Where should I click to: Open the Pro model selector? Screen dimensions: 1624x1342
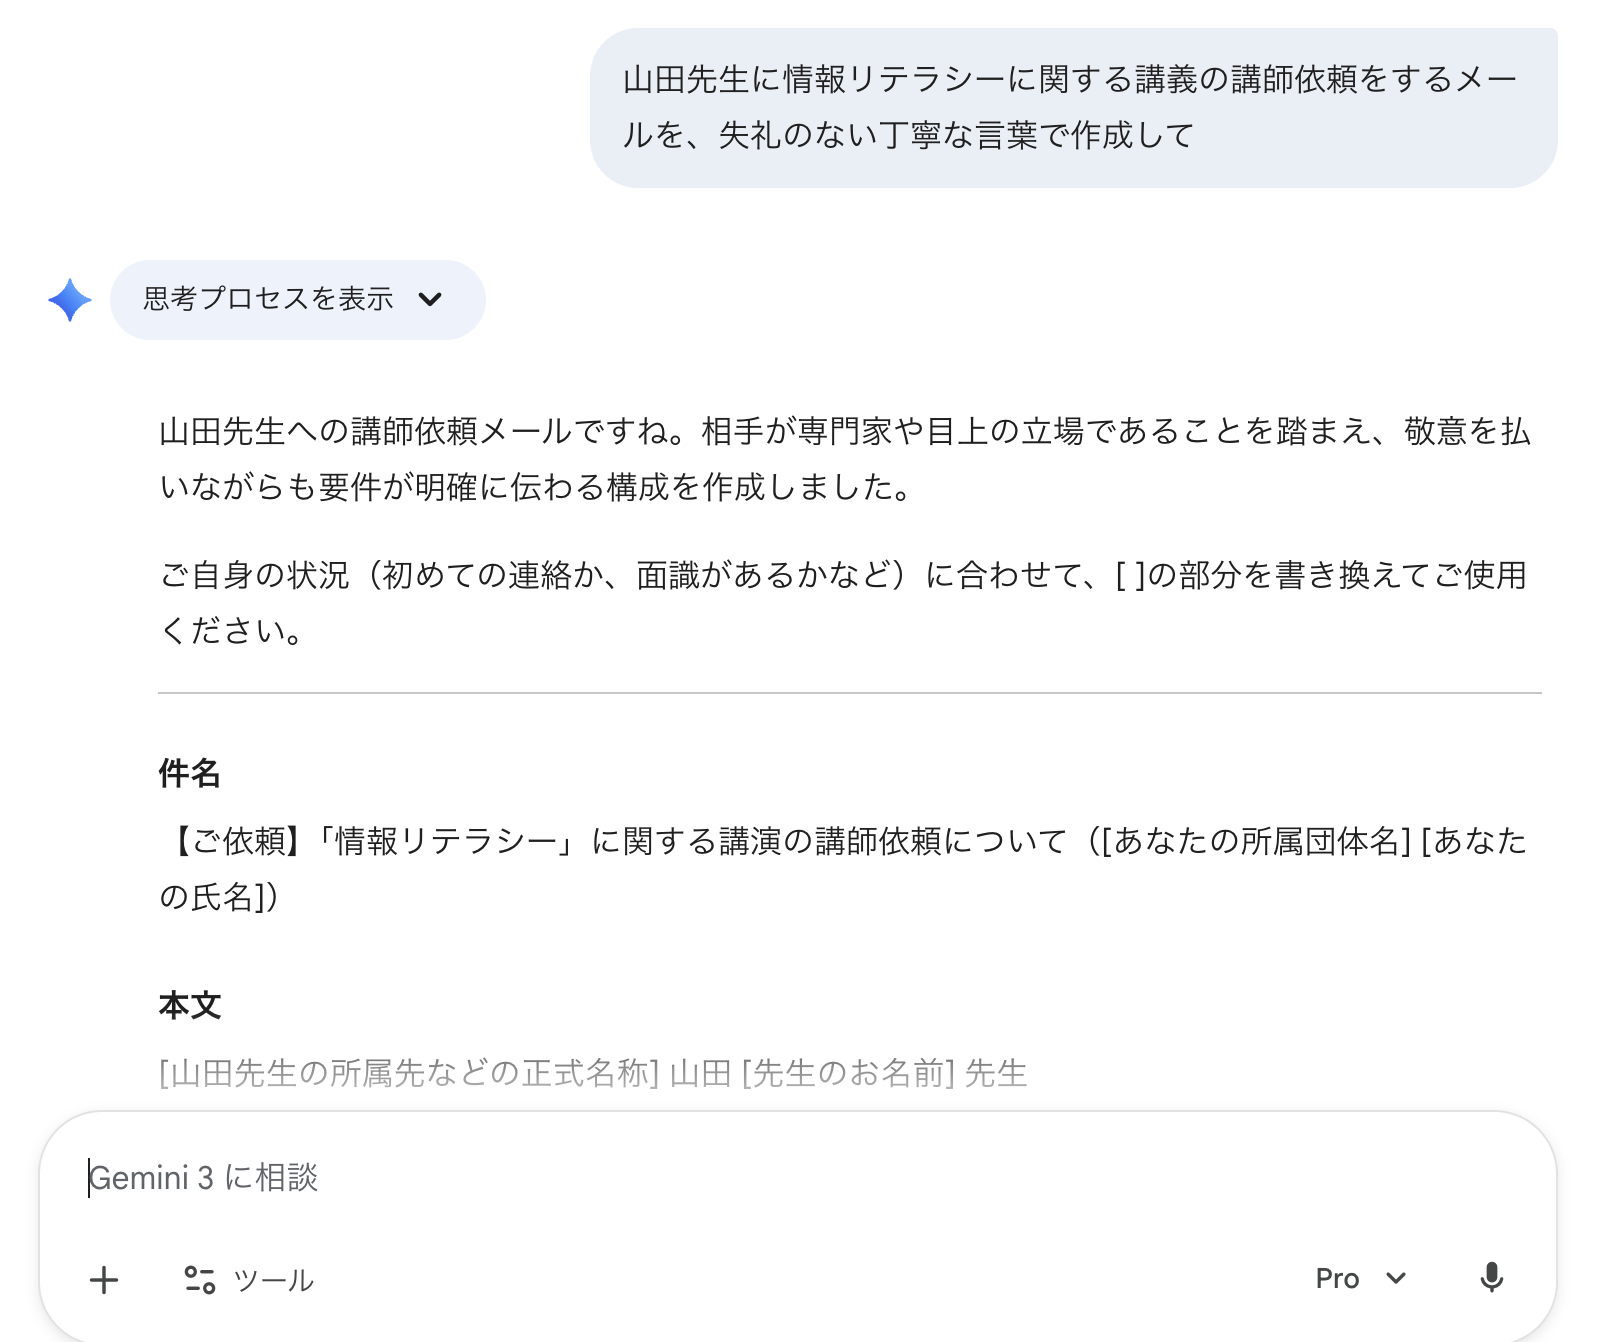point(1337,1278)
